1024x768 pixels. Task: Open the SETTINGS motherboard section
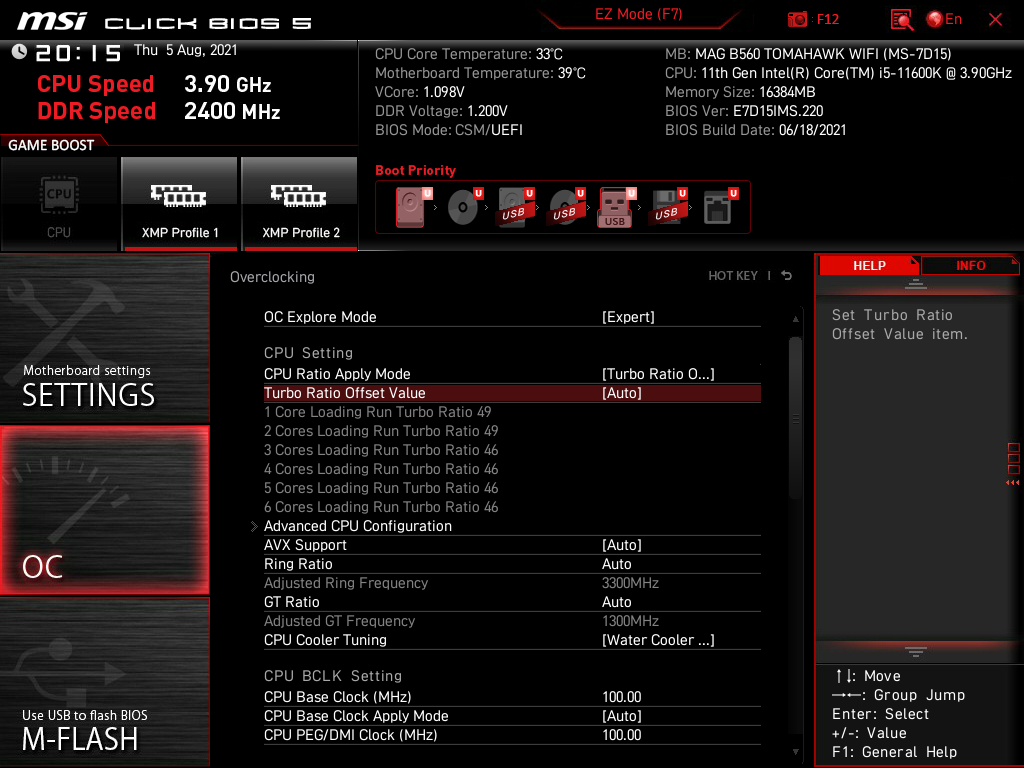coord(104,338)
